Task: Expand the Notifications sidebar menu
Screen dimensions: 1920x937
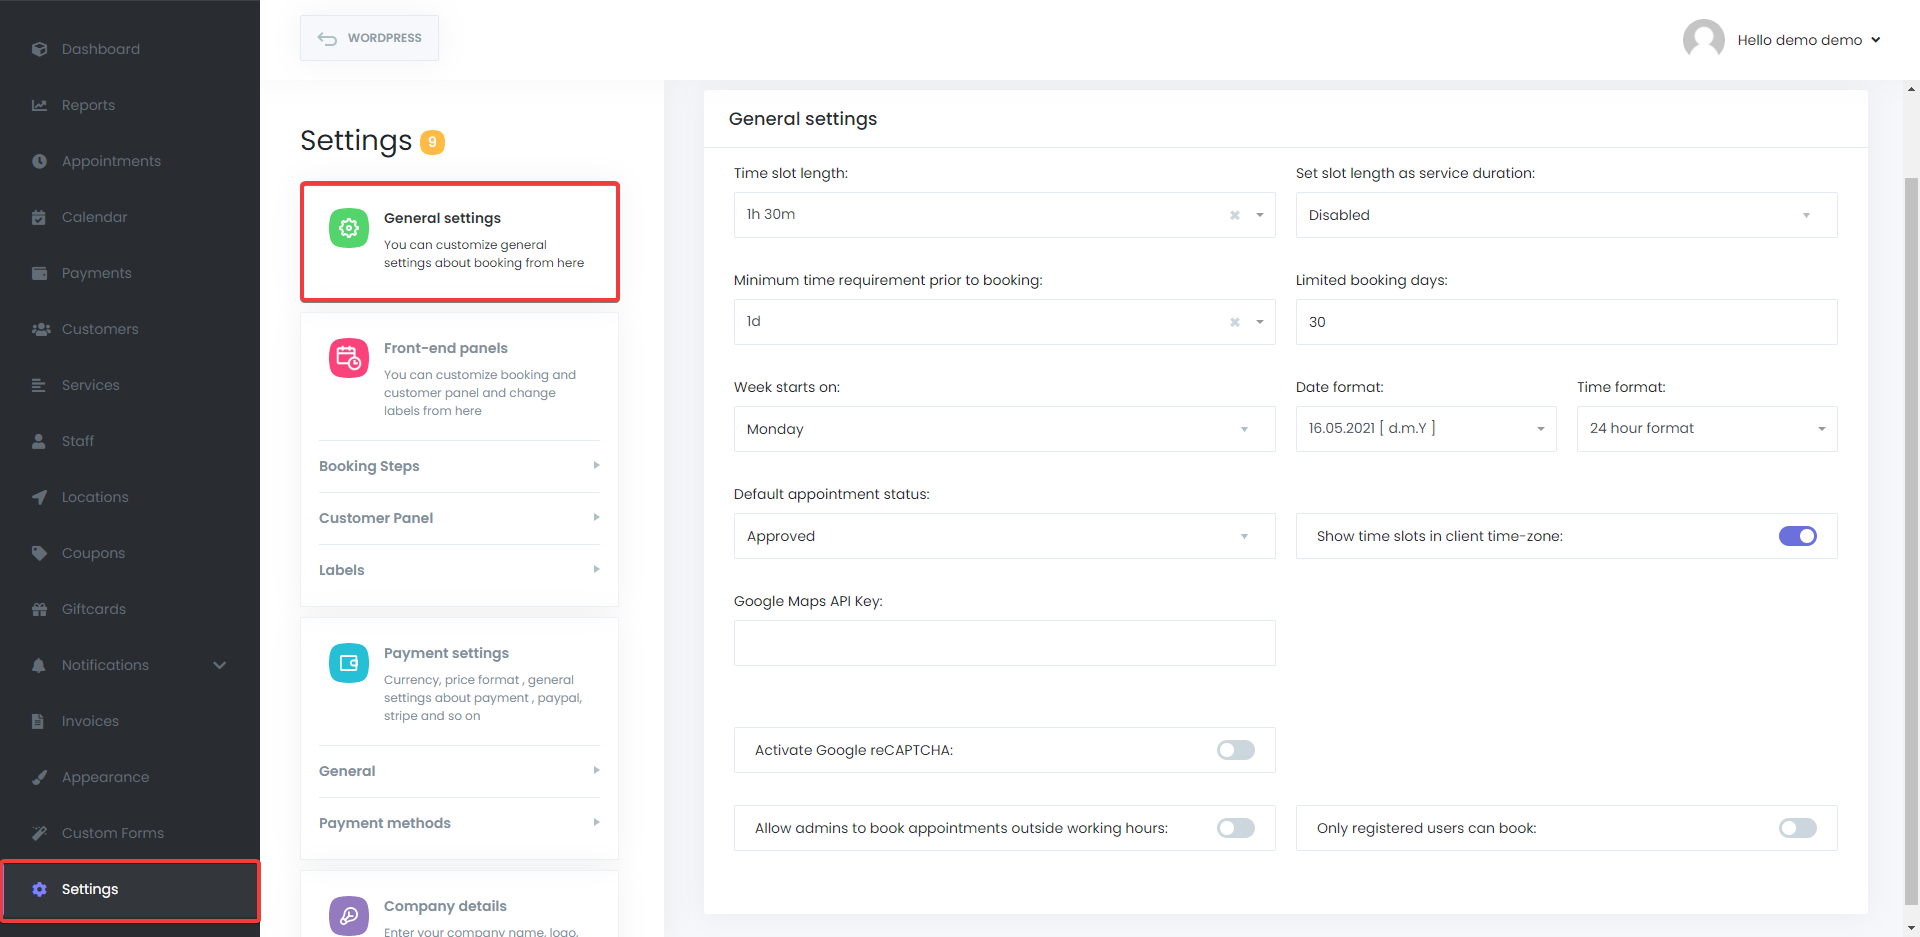Action: (x=219, y=664)
